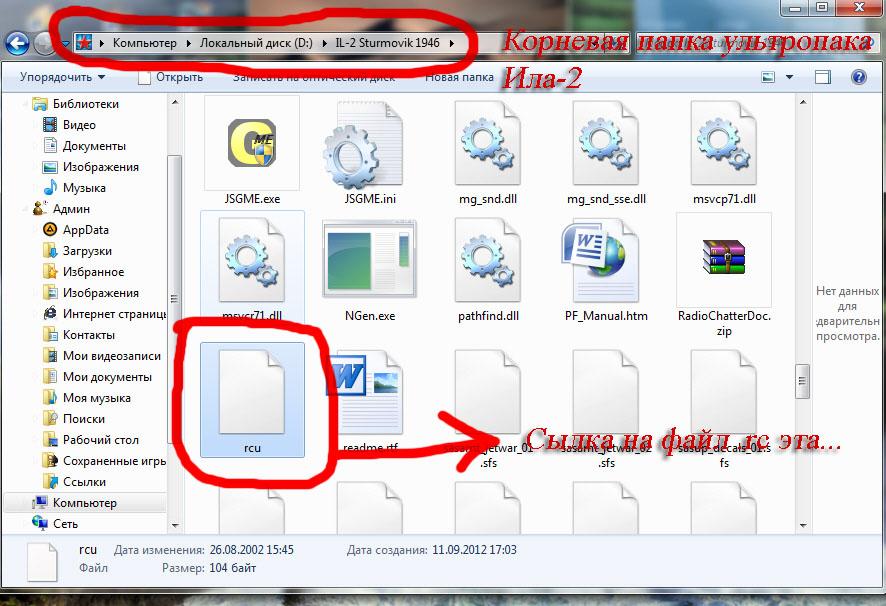Click the creation date 11.09.2012 17:03
The image size is (886, 606).
click(x=474, y=549)
